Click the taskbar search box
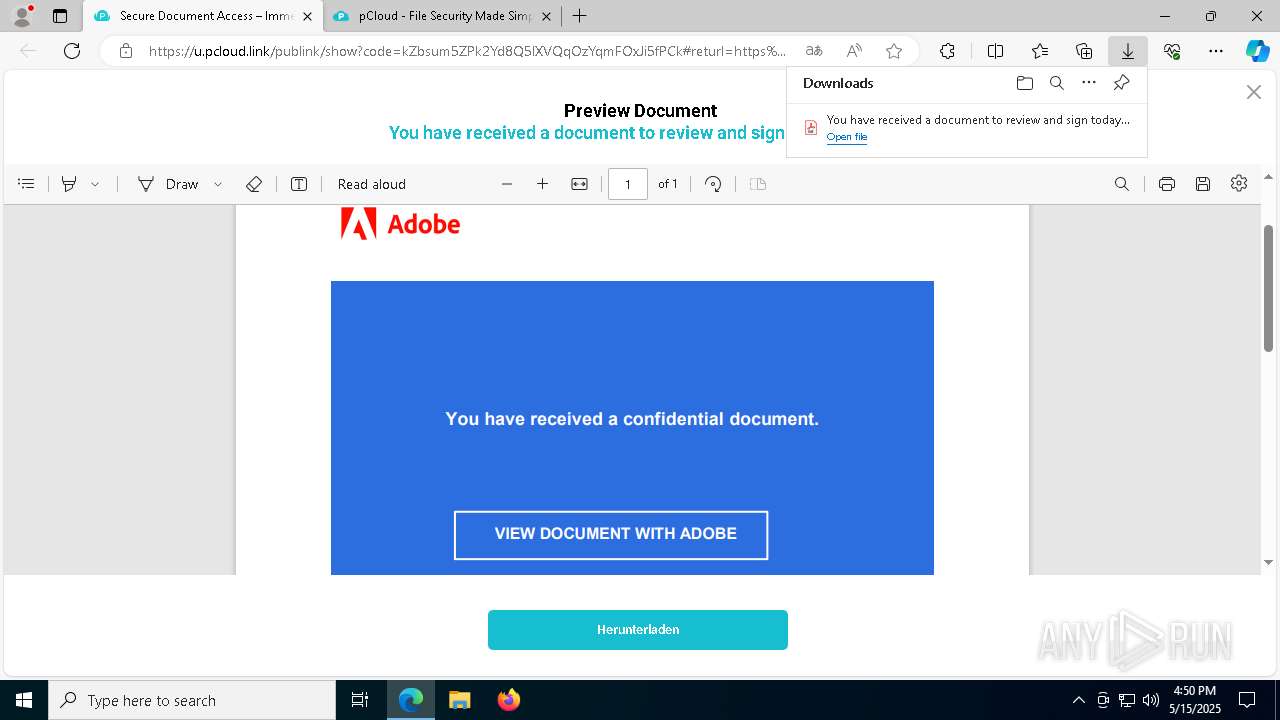The width and height of the screenshot is (1280, 720). [x=192, y=700]
